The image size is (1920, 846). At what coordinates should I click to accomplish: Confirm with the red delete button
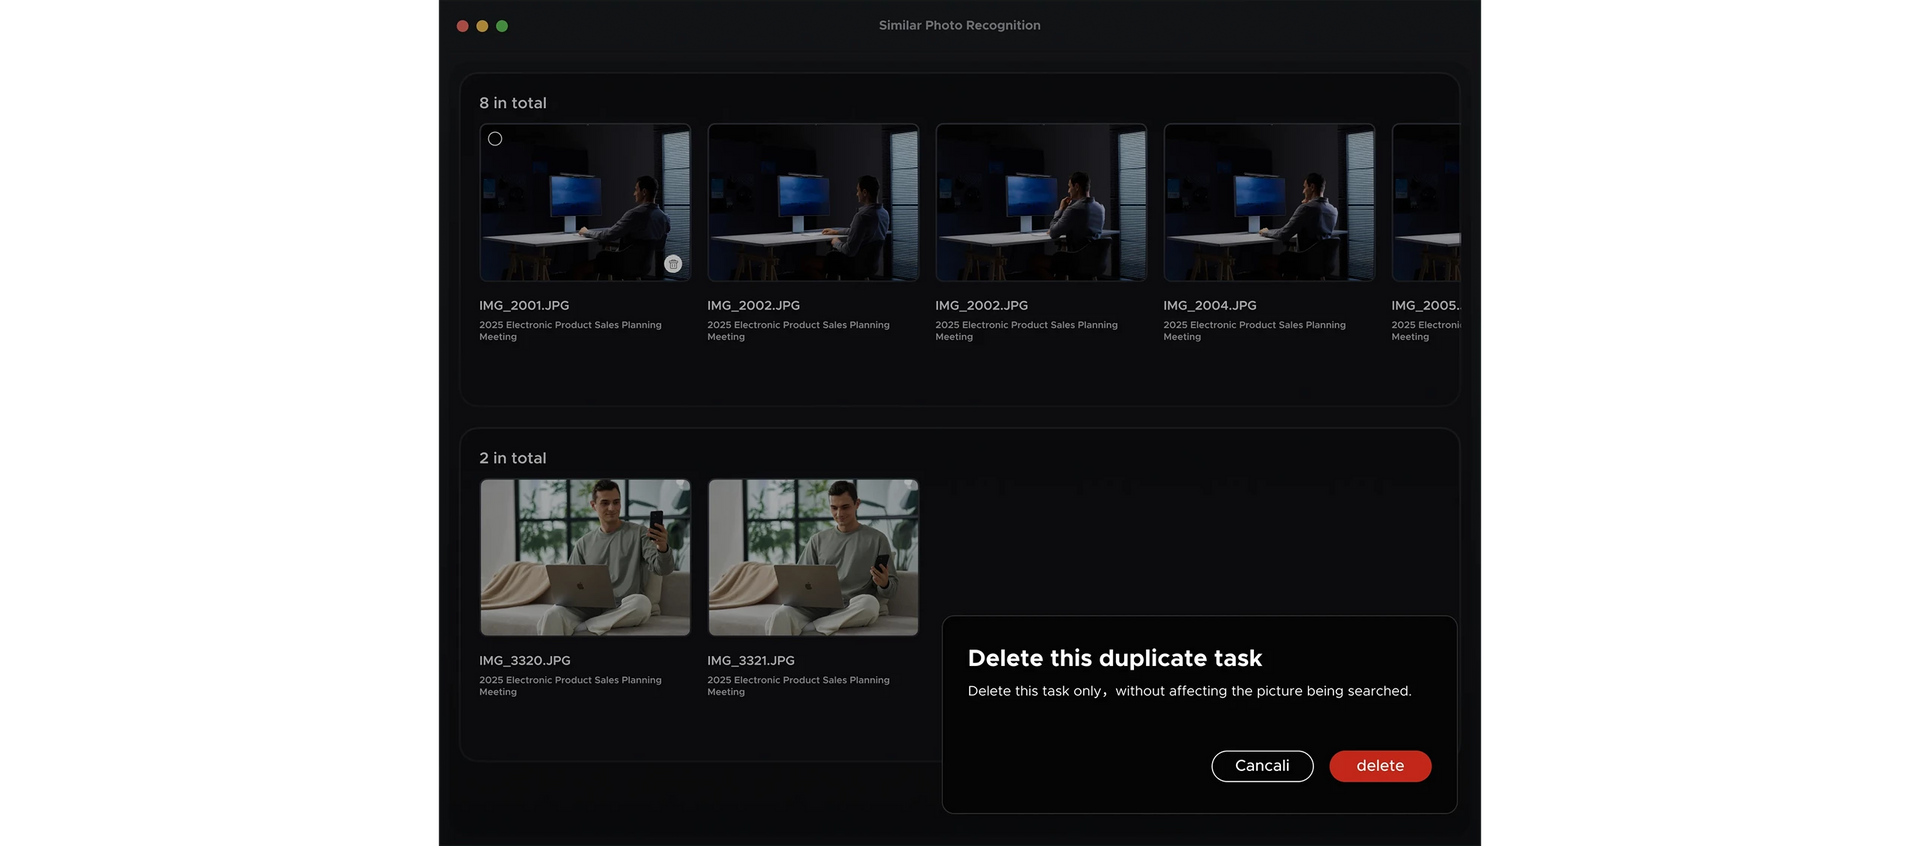[1380, 766]
